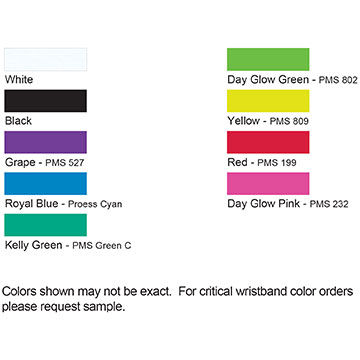
Task: Click the Day Glow Green PMS 802 label
Action: click(x=292, y=80)
